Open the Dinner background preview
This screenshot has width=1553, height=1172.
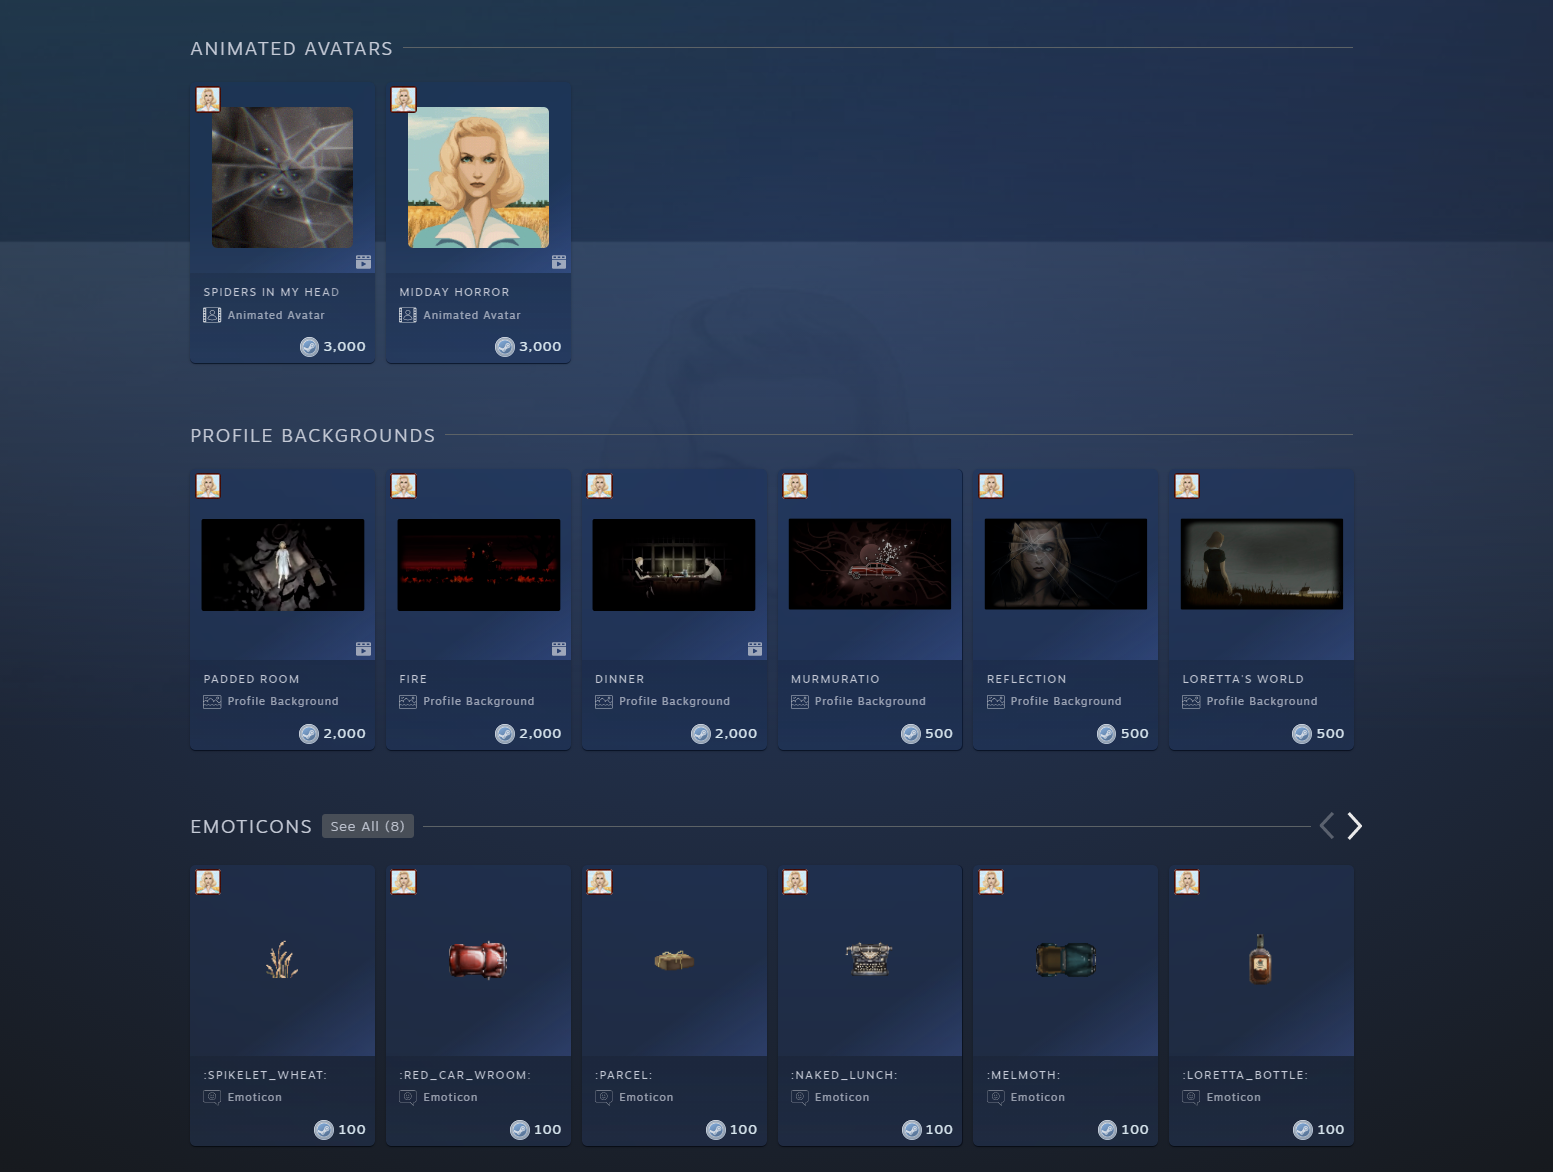[x=674, y=564]
